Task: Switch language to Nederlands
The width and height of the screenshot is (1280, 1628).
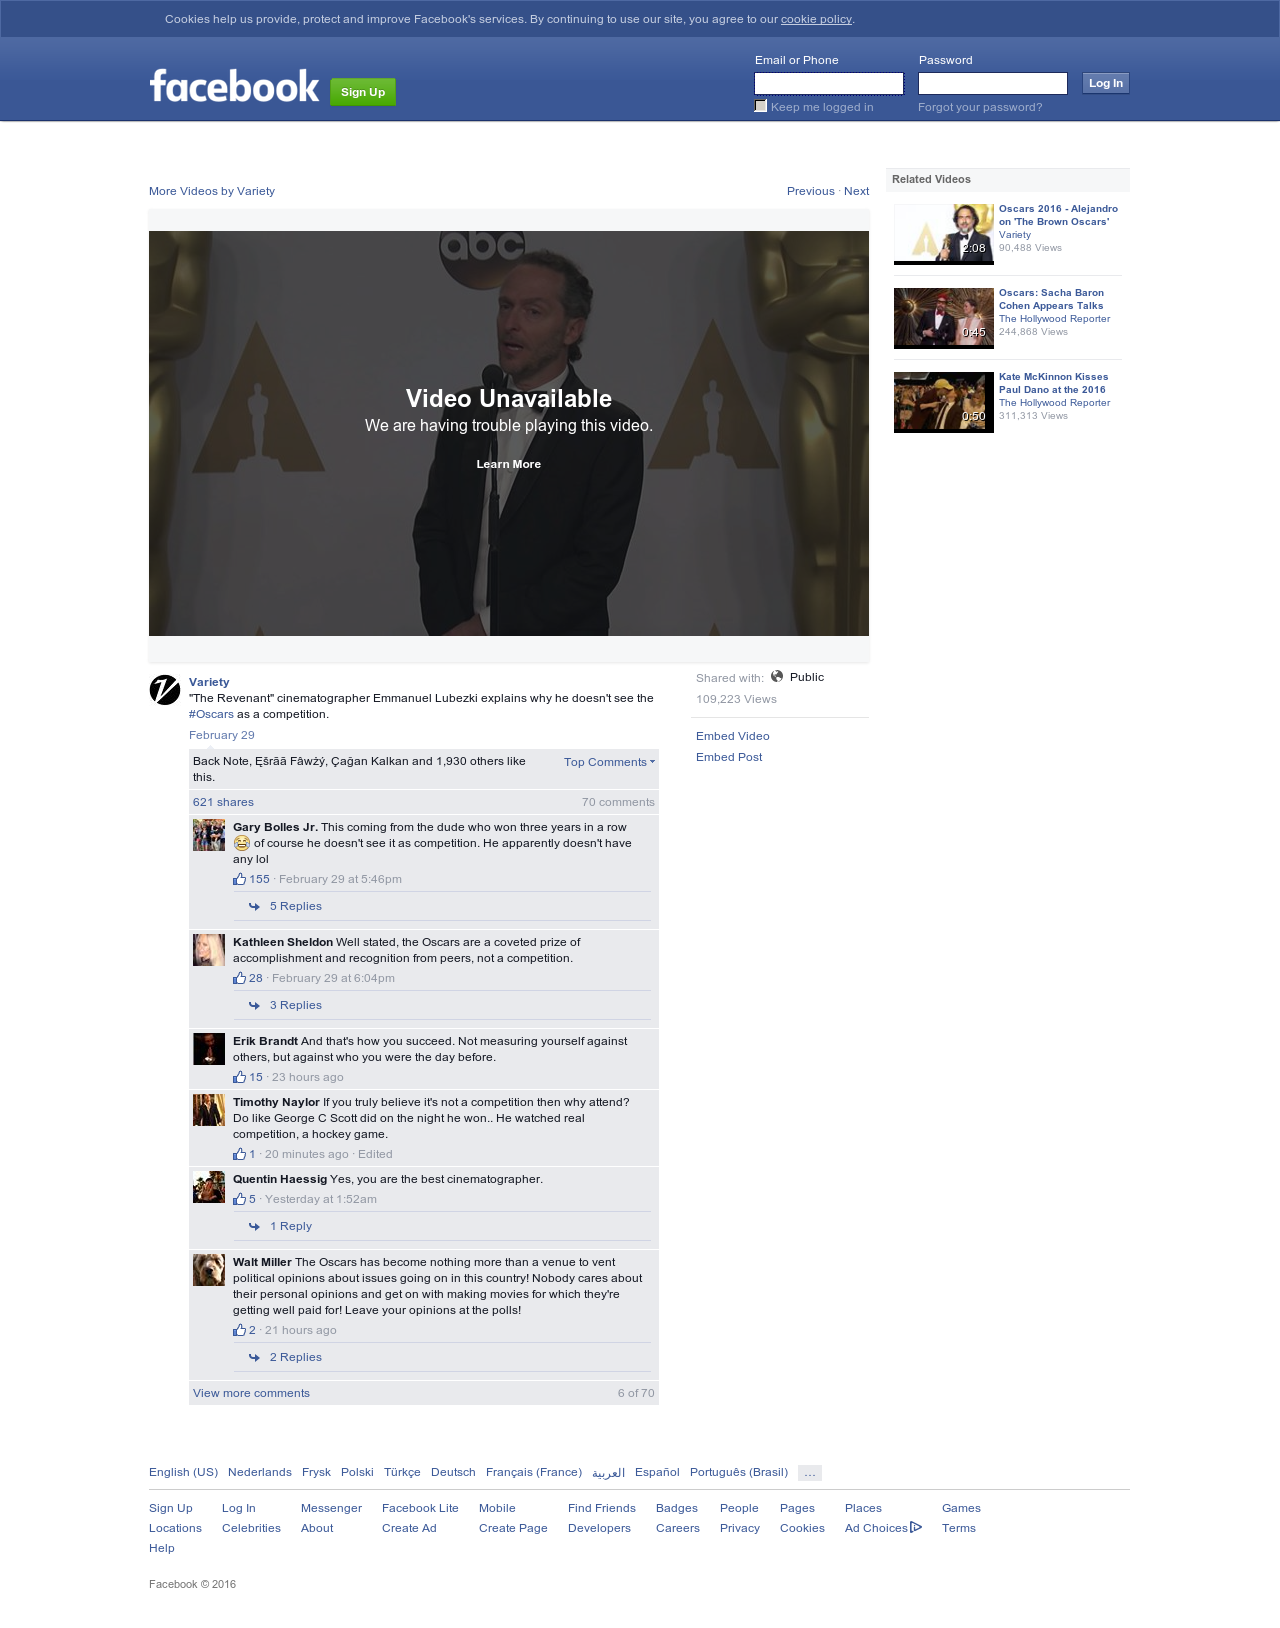Action: 260,1472
